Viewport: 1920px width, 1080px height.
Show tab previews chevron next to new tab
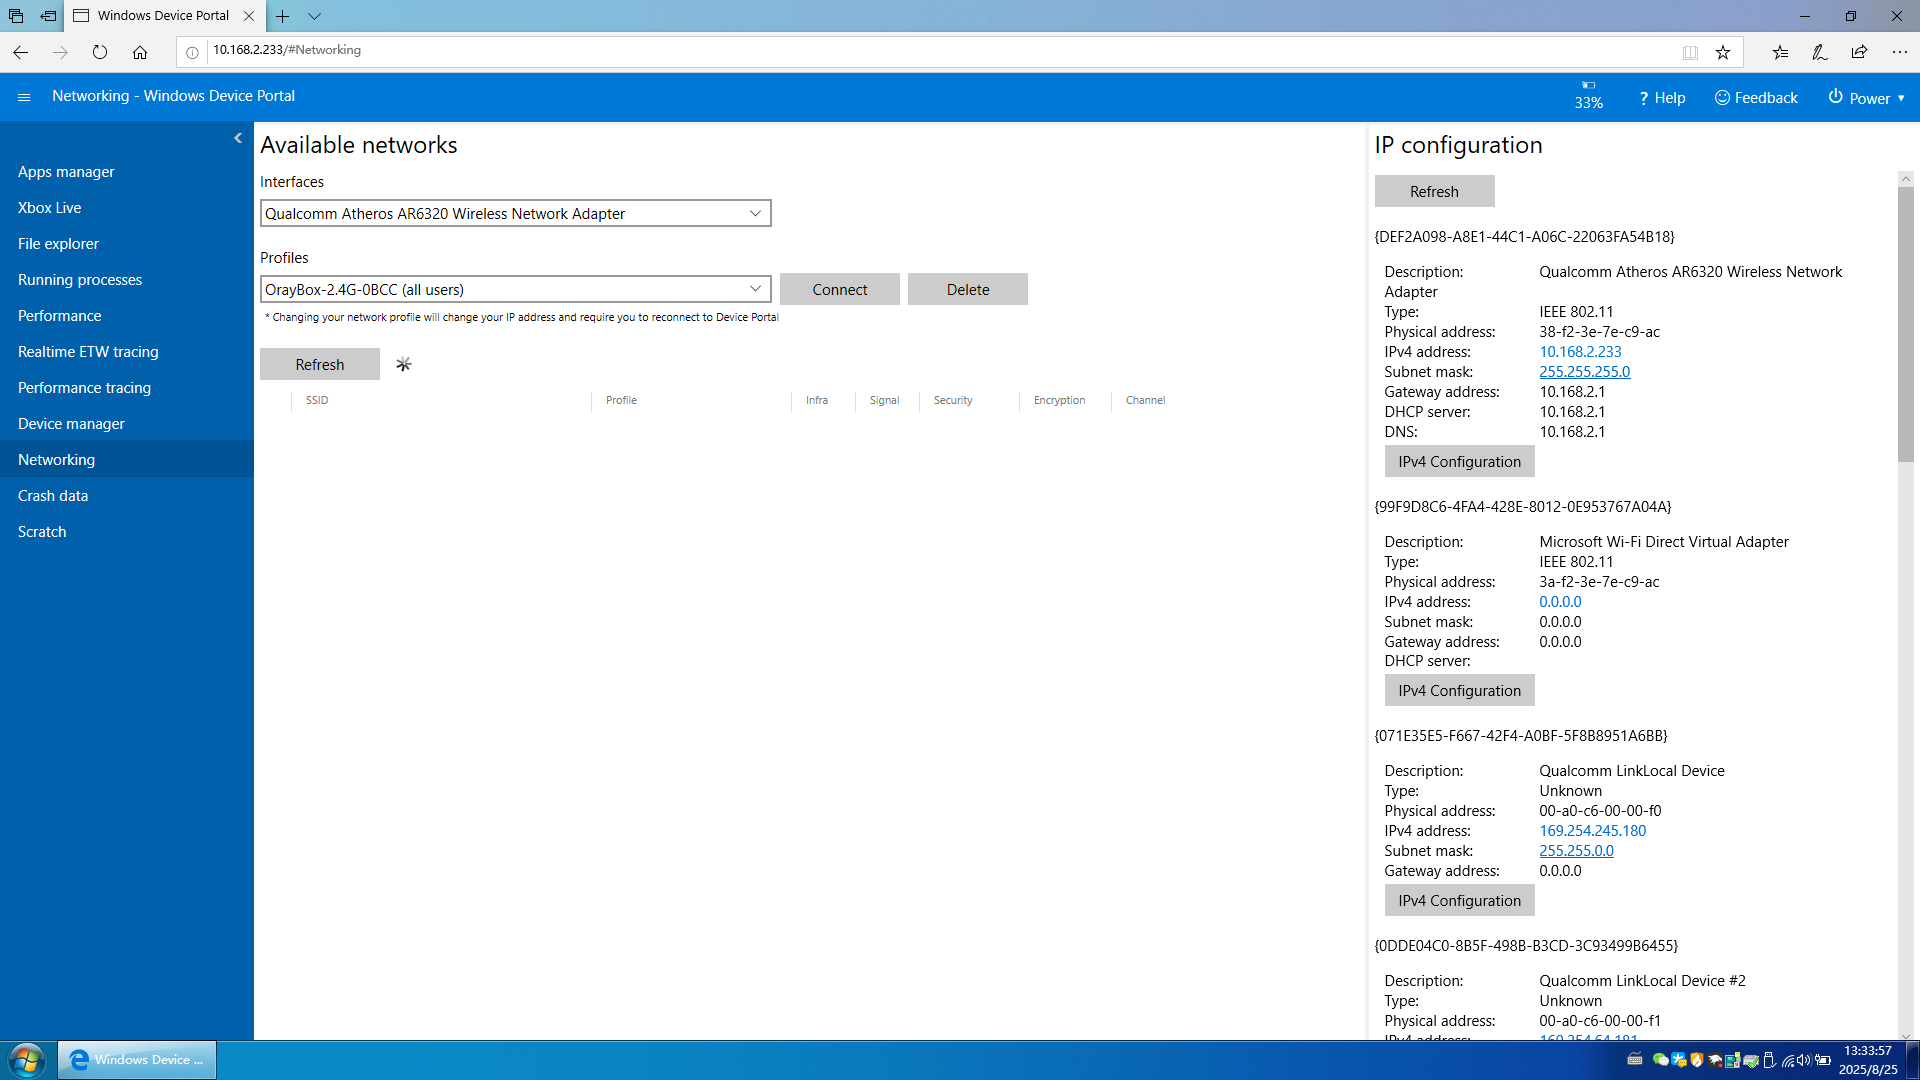click(x=315, y=16)
